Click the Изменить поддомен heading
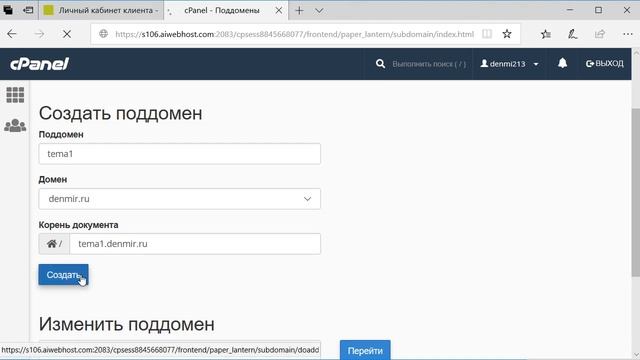 (127, 324)
